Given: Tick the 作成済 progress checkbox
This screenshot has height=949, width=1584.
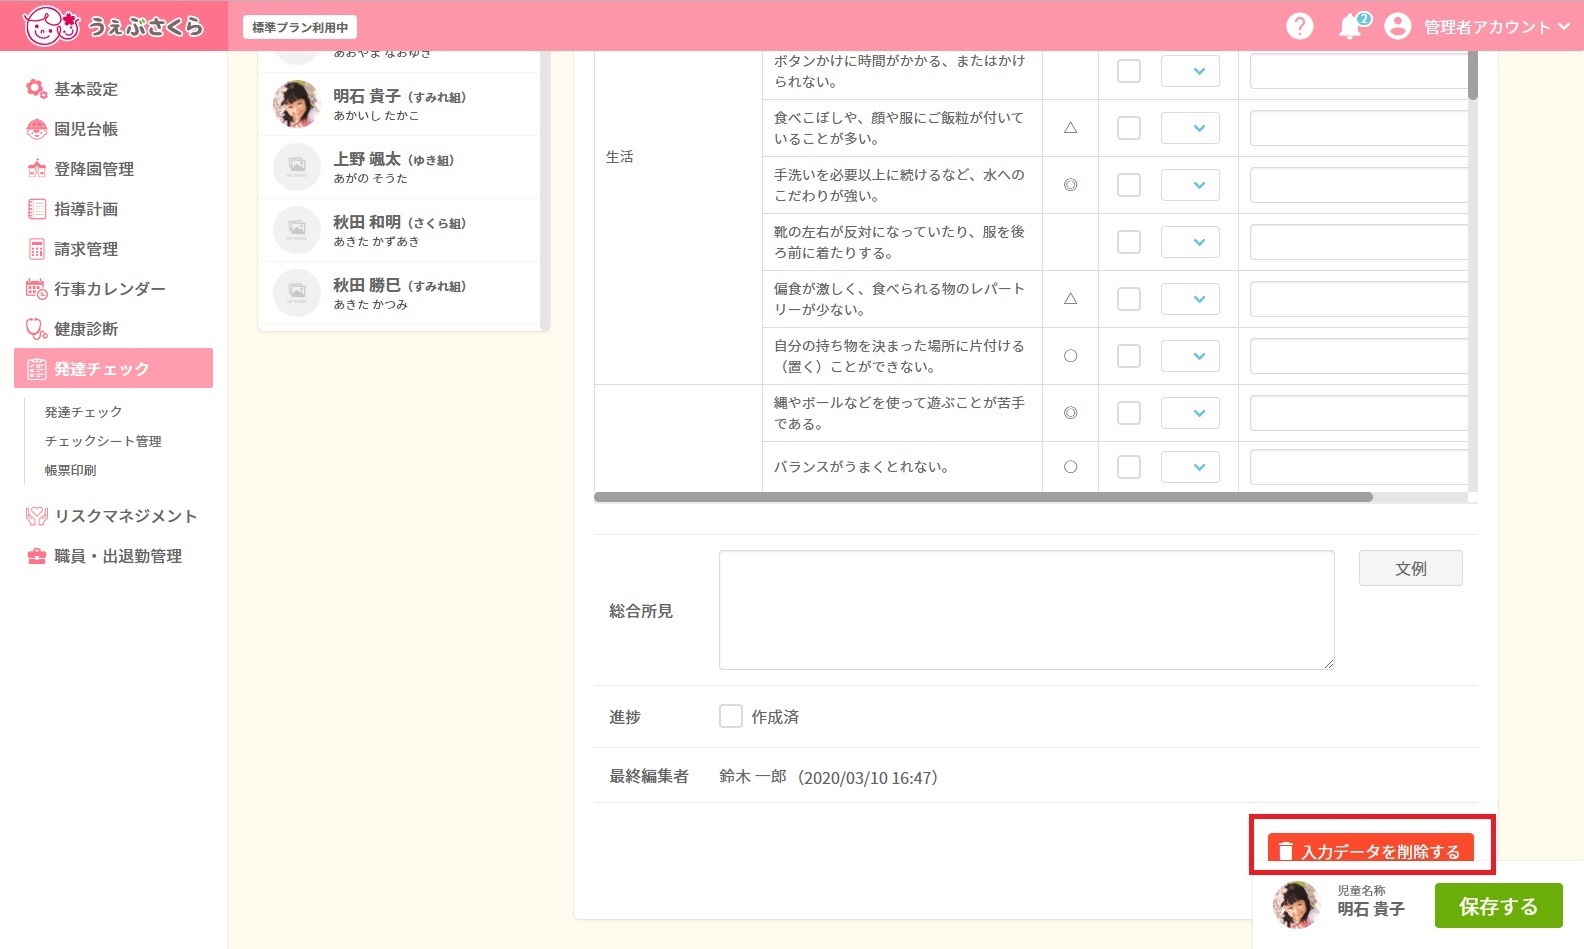Looking at the screenshot, I should (731, 716).
